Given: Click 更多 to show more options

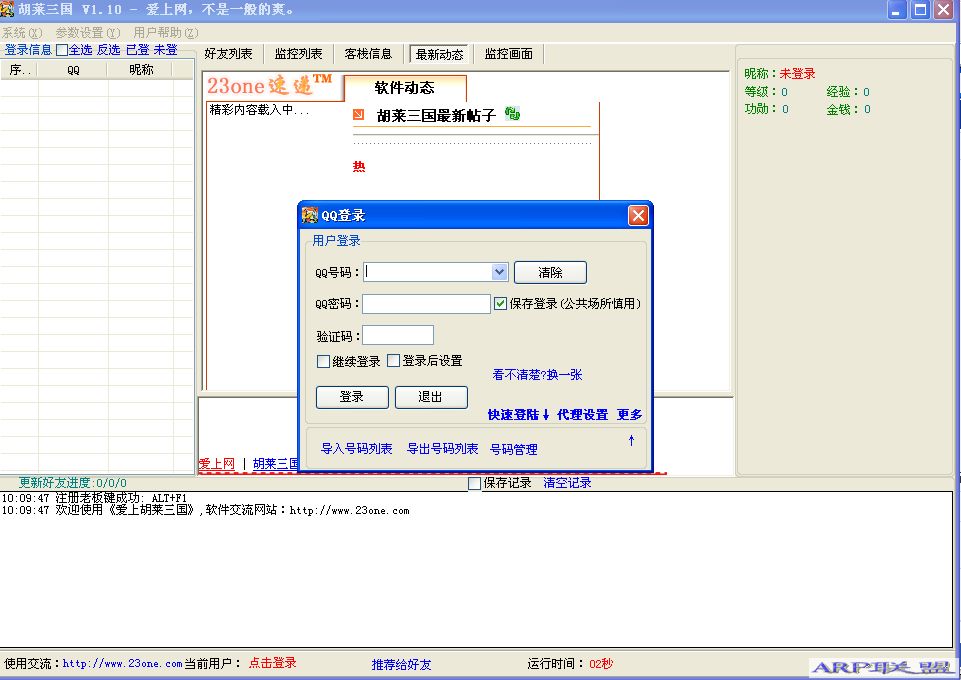Looking at the screenshot, I should pyautogui.click(x=629, y=415).
